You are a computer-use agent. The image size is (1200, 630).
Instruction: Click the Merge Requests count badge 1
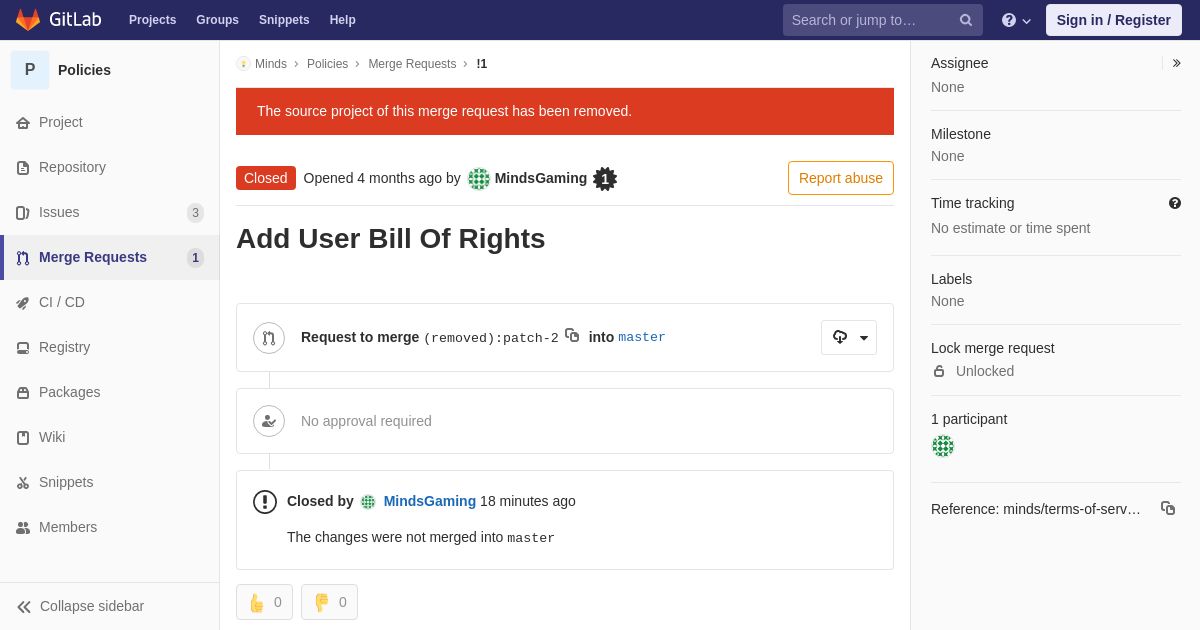(196, 258)
